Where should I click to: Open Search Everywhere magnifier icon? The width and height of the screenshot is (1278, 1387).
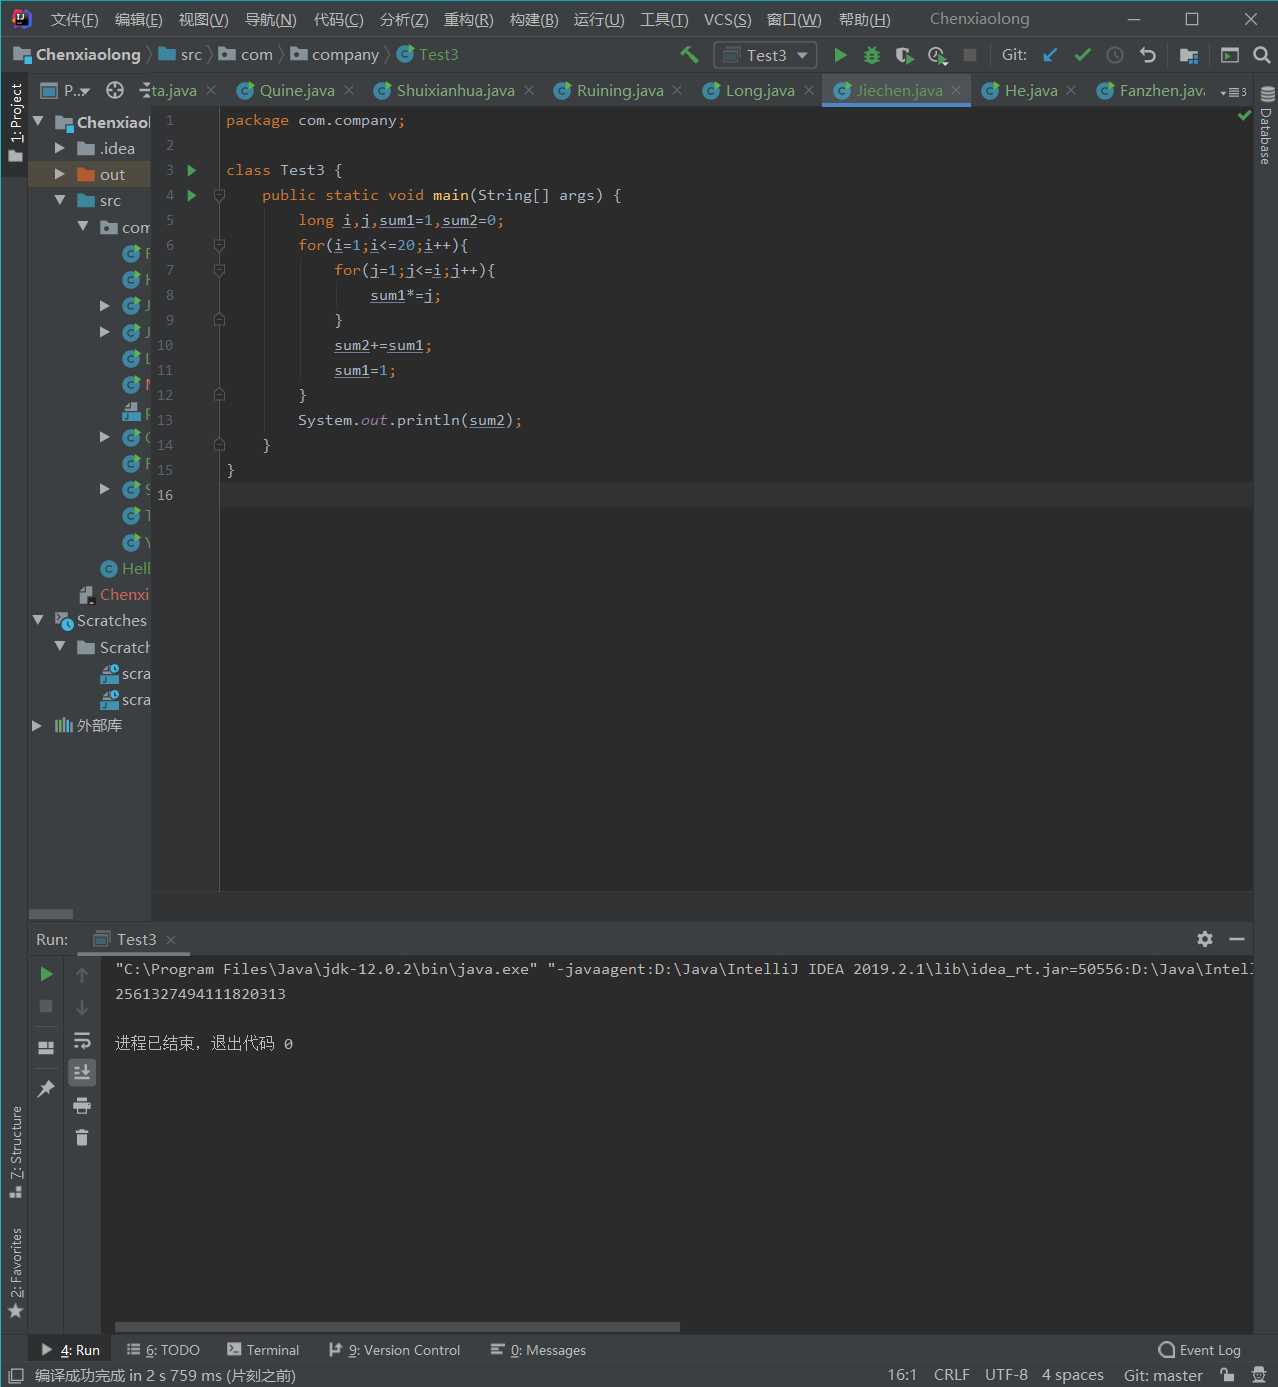(1262, 55)
